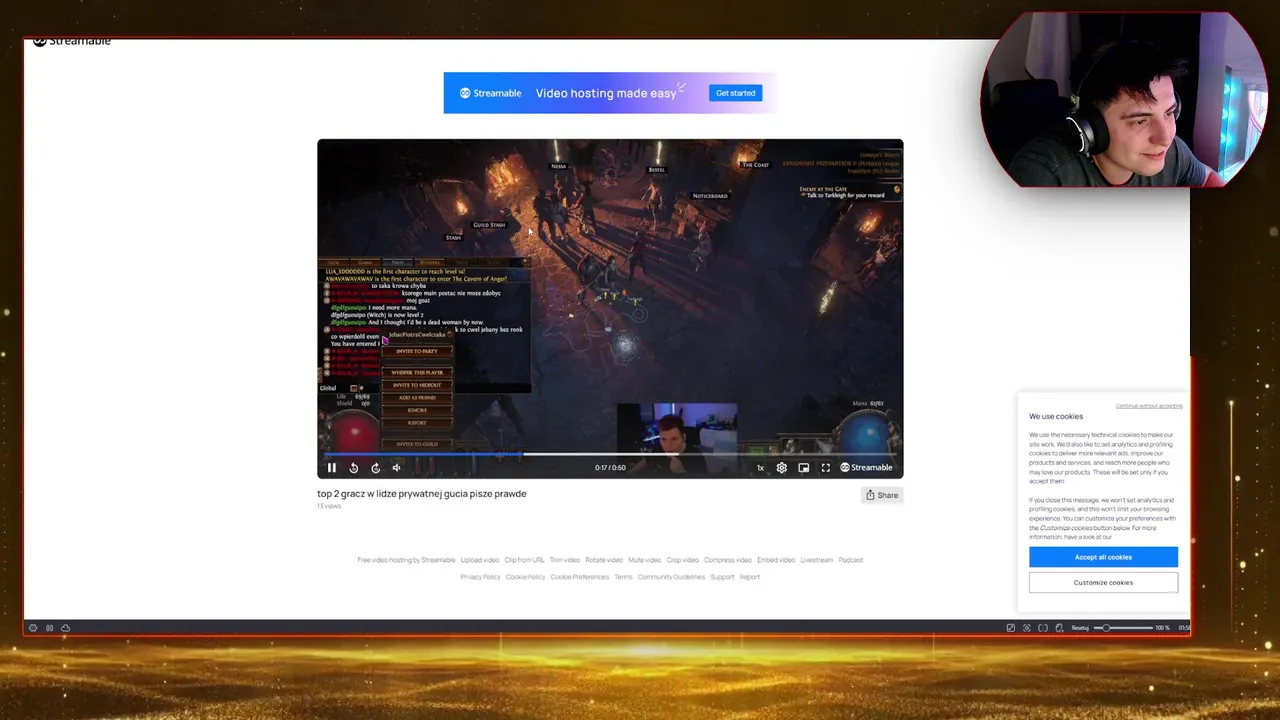Viewport: 1280px width, 720px height.
Task: Open the Upload video footer link
Action: click(x=480, y=560)
